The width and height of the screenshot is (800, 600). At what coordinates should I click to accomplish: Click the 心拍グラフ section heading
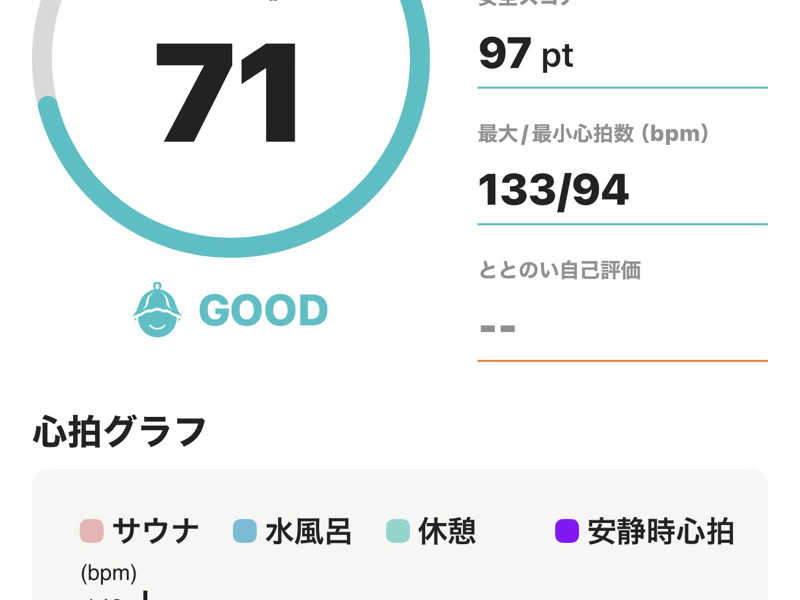(x=119, y=432)
